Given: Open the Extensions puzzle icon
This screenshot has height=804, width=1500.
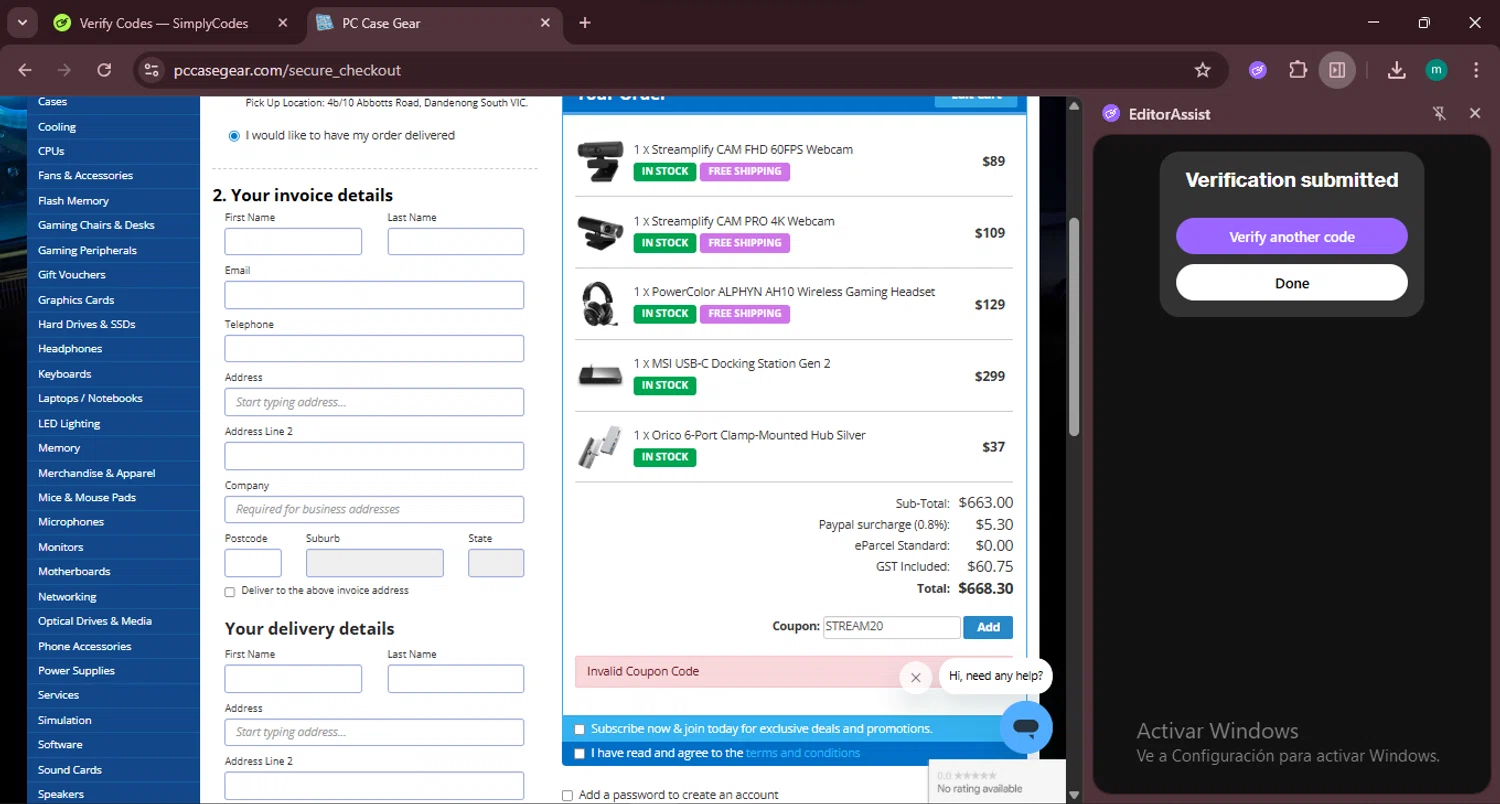Looking at the screenshot, I should [x=1298, y=70].
